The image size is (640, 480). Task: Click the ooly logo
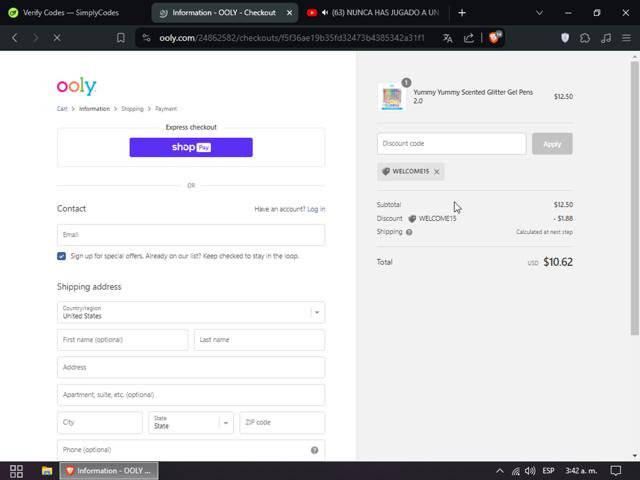76,86
